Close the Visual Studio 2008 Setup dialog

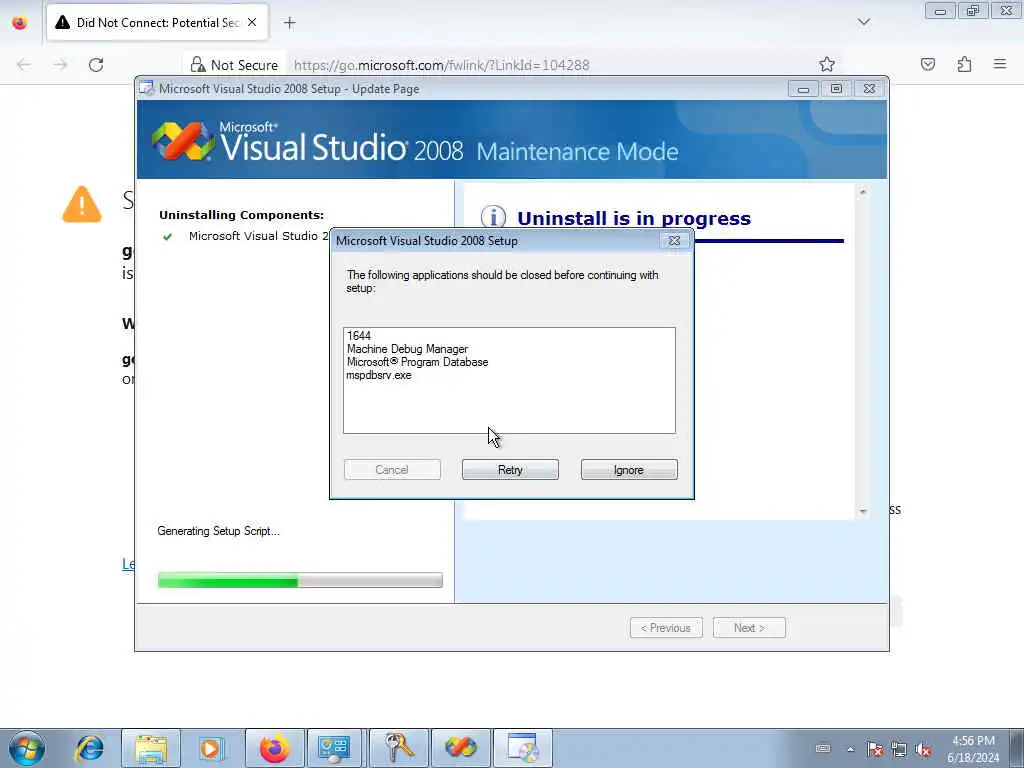click(675, 241)
